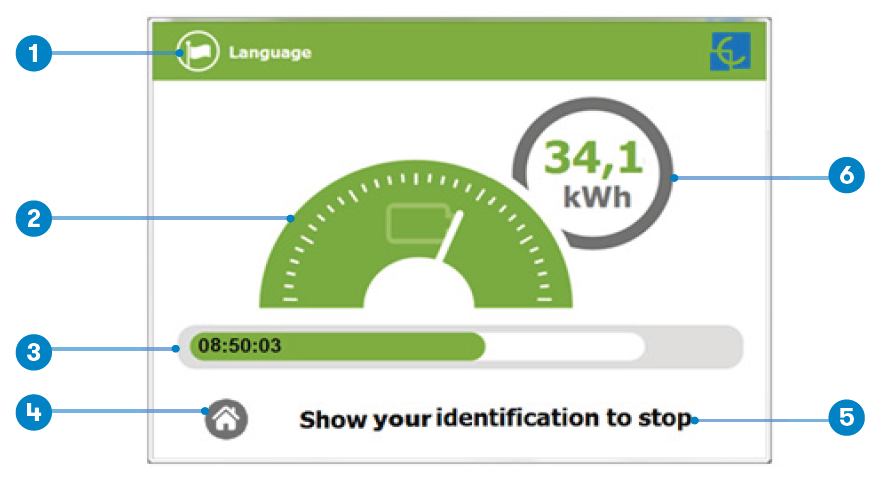Click the blue company logo in header
The height and width of the screenshot is (478, 885).
pyautogui.click(x=729, y=51)
